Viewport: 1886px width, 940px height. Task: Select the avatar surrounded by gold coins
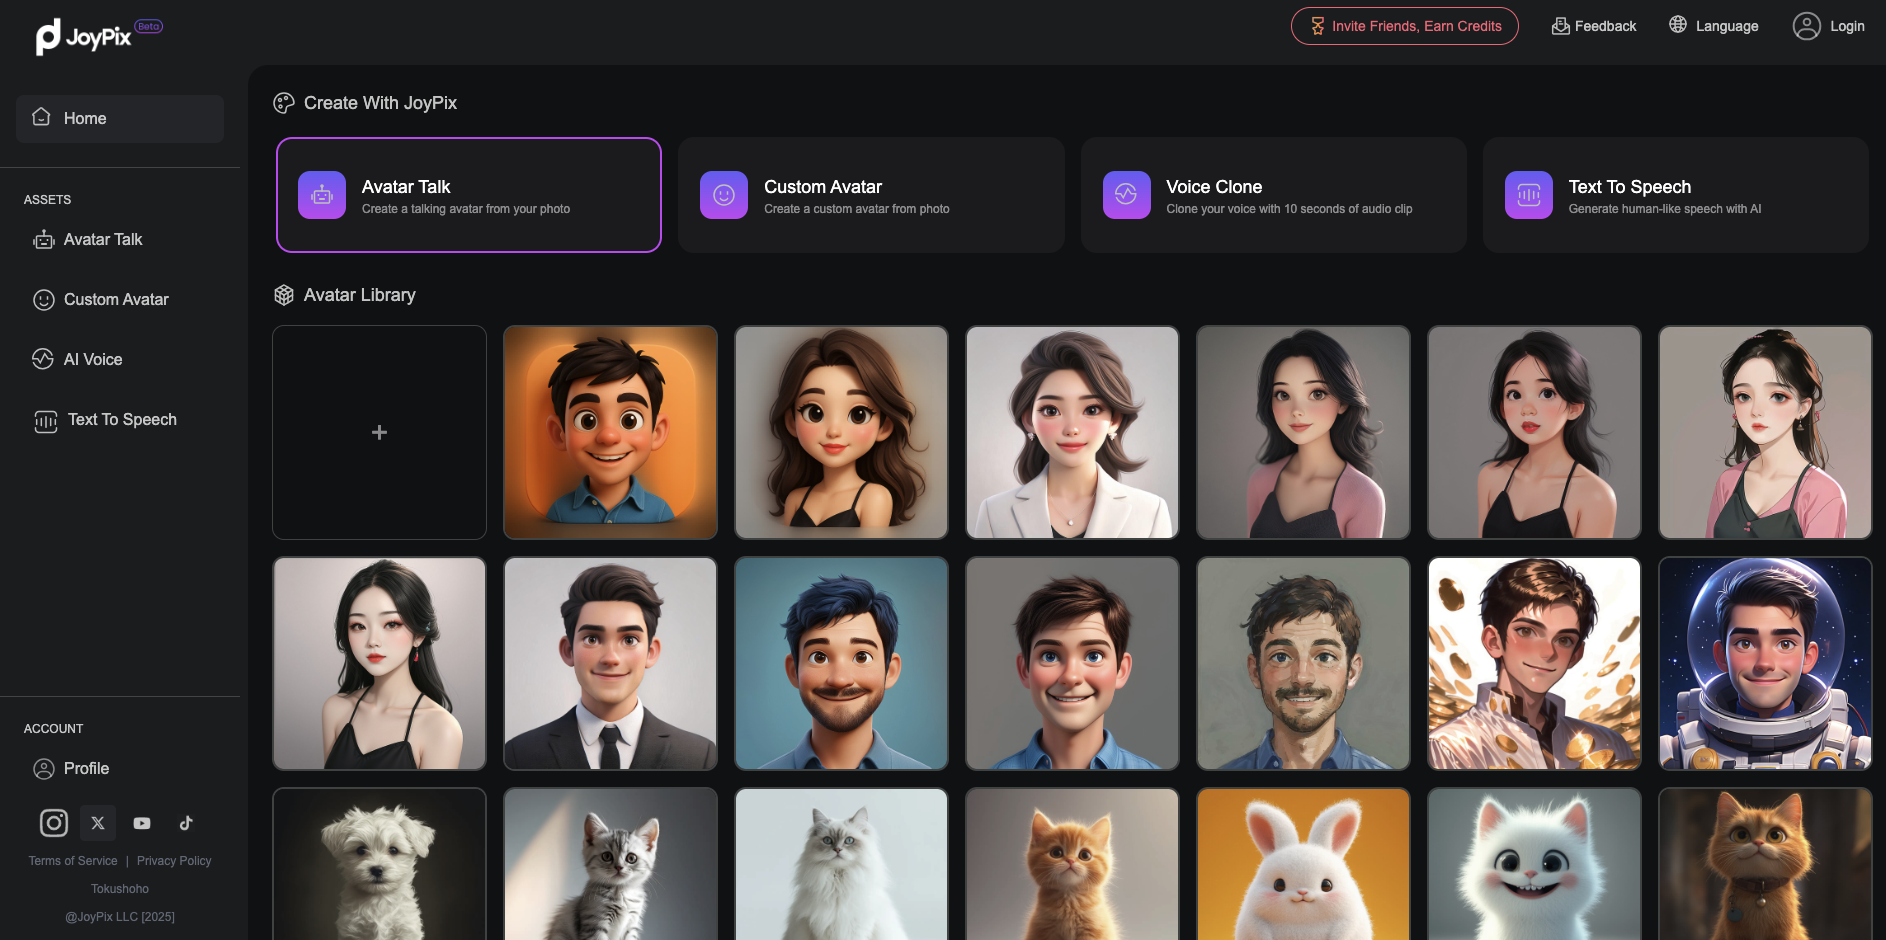coord(1534,664)
